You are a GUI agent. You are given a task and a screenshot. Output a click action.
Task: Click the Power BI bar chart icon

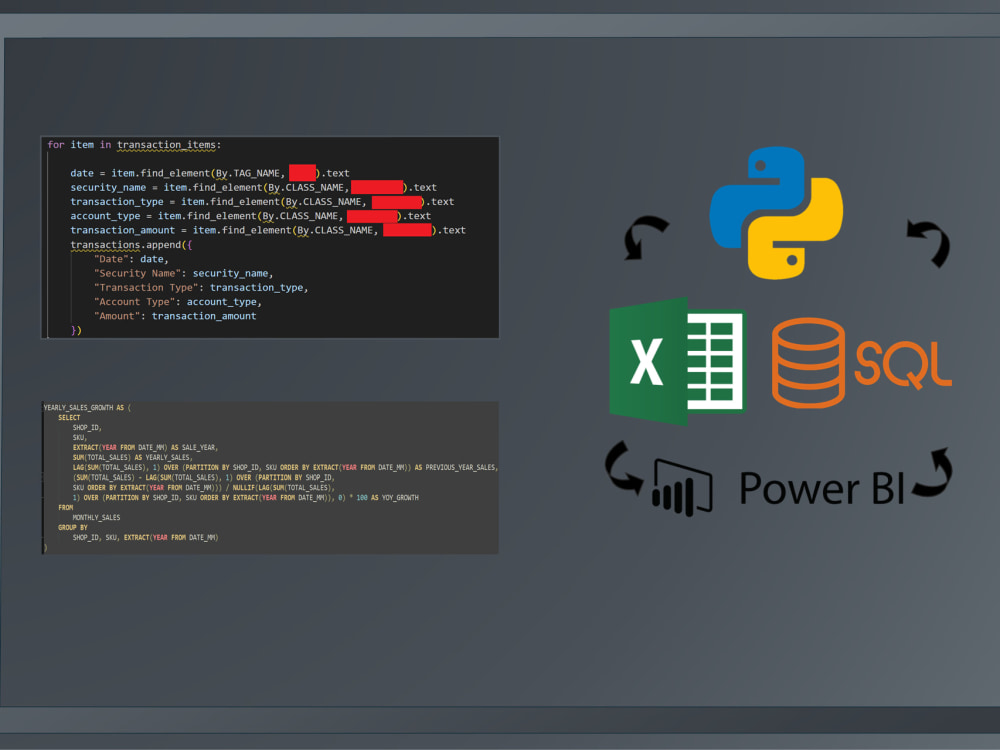(682, 487)
